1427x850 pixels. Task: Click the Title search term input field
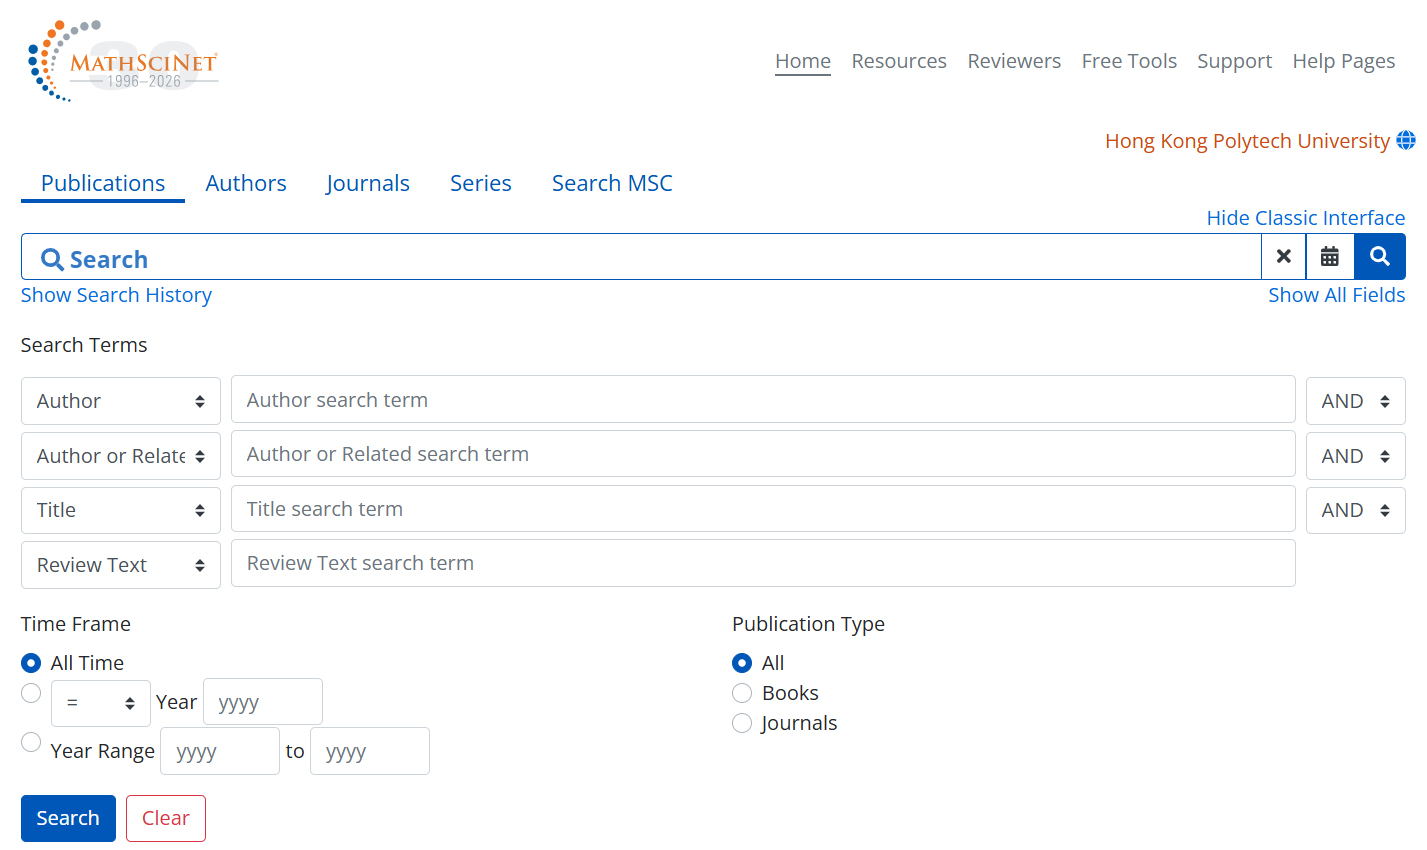[762, 509]
